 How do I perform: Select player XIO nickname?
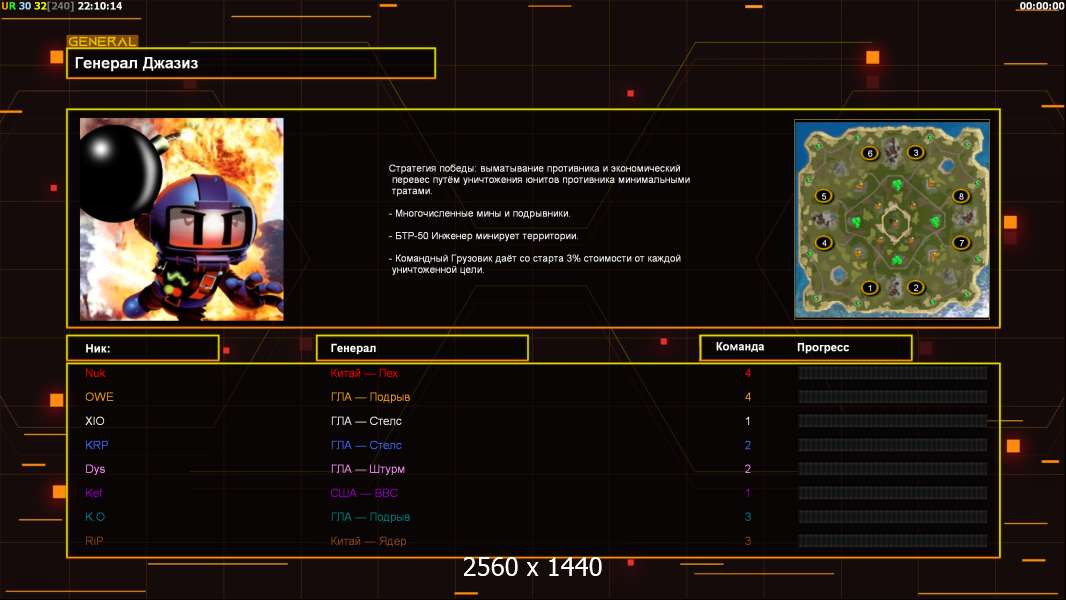[95, 421]
